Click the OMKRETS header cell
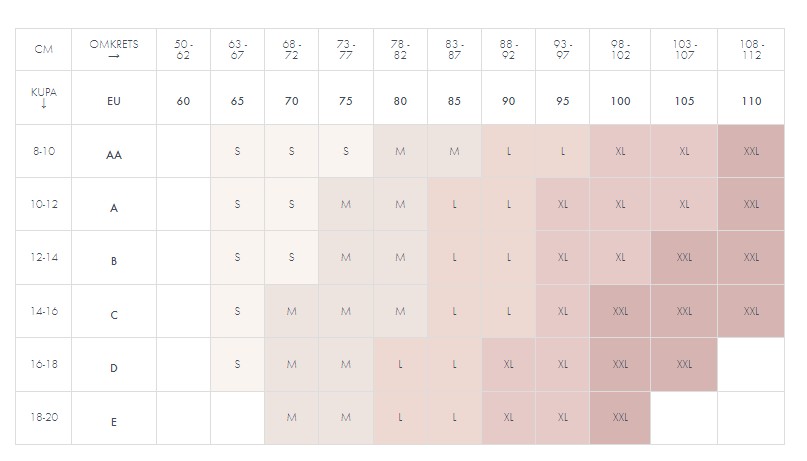Viewport: 807px width, 461px height. [x=114, y=49]
